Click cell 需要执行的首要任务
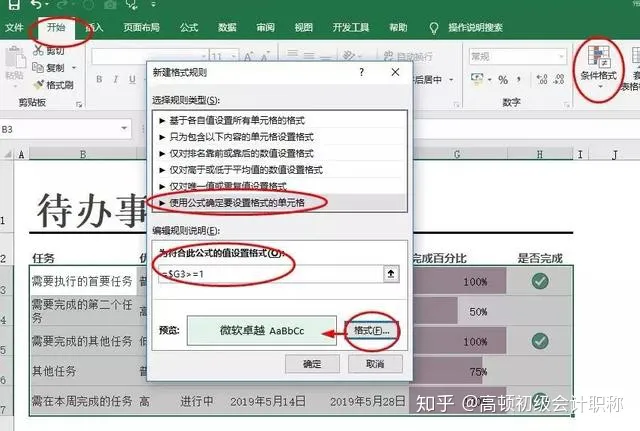This screenshot has width=640, height=431. click(83, 281)
